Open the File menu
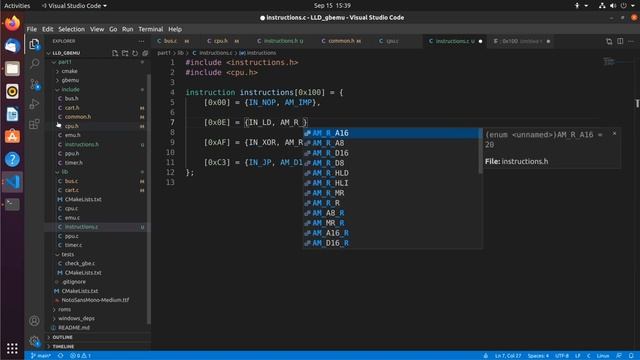This screenshot has height=360, width=640. pos(32,29)
